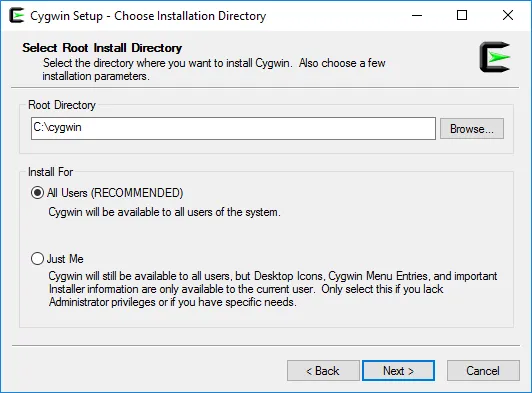
Task: Open the Browse... folder picker
Action: 472,128
